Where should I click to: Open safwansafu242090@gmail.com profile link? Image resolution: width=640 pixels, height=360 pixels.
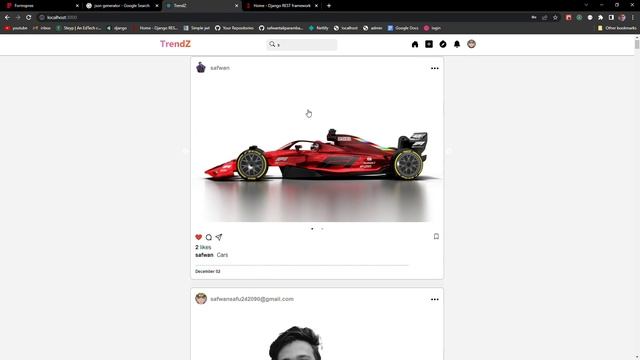click(252, 299)
